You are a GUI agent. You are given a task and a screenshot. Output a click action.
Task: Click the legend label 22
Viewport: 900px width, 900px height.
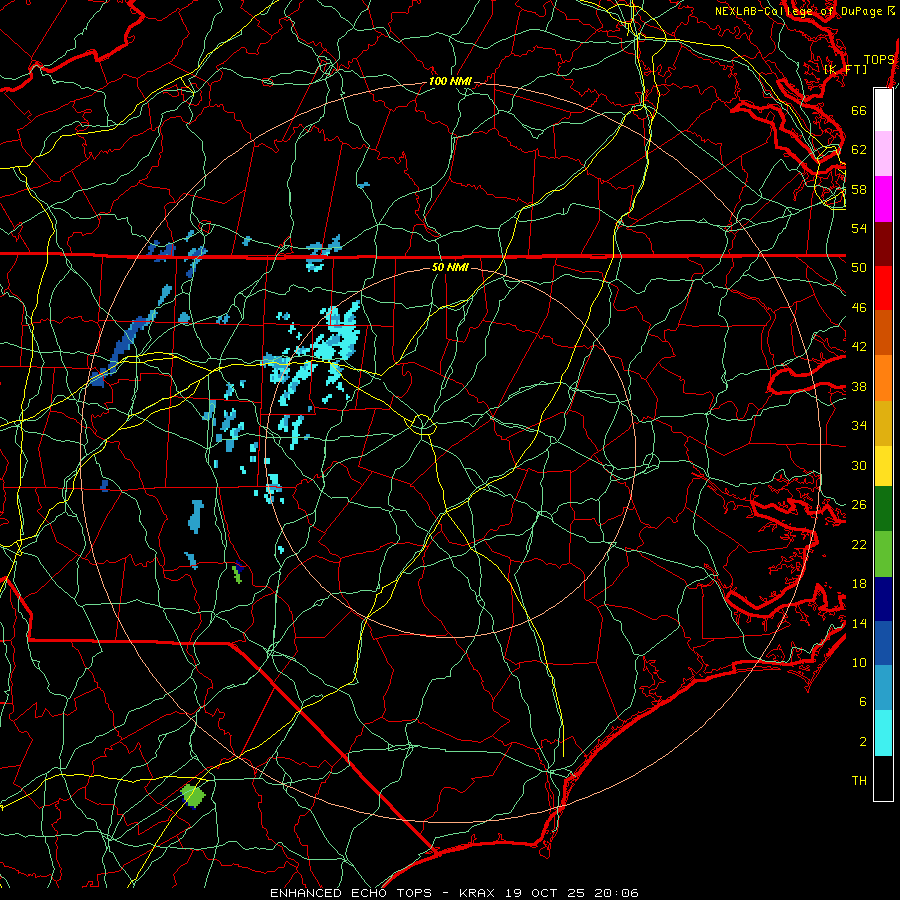[x=859, y=544]
